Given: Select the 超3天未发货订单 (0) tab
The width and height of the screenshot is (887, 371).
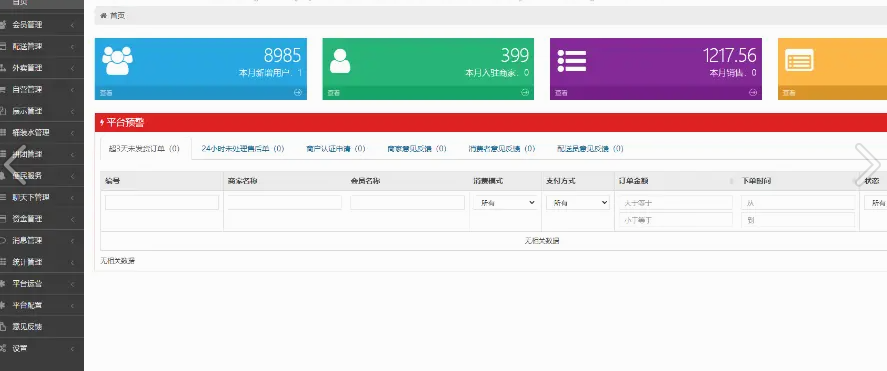Looking at the screenshot, I should (x=144, y=149).
